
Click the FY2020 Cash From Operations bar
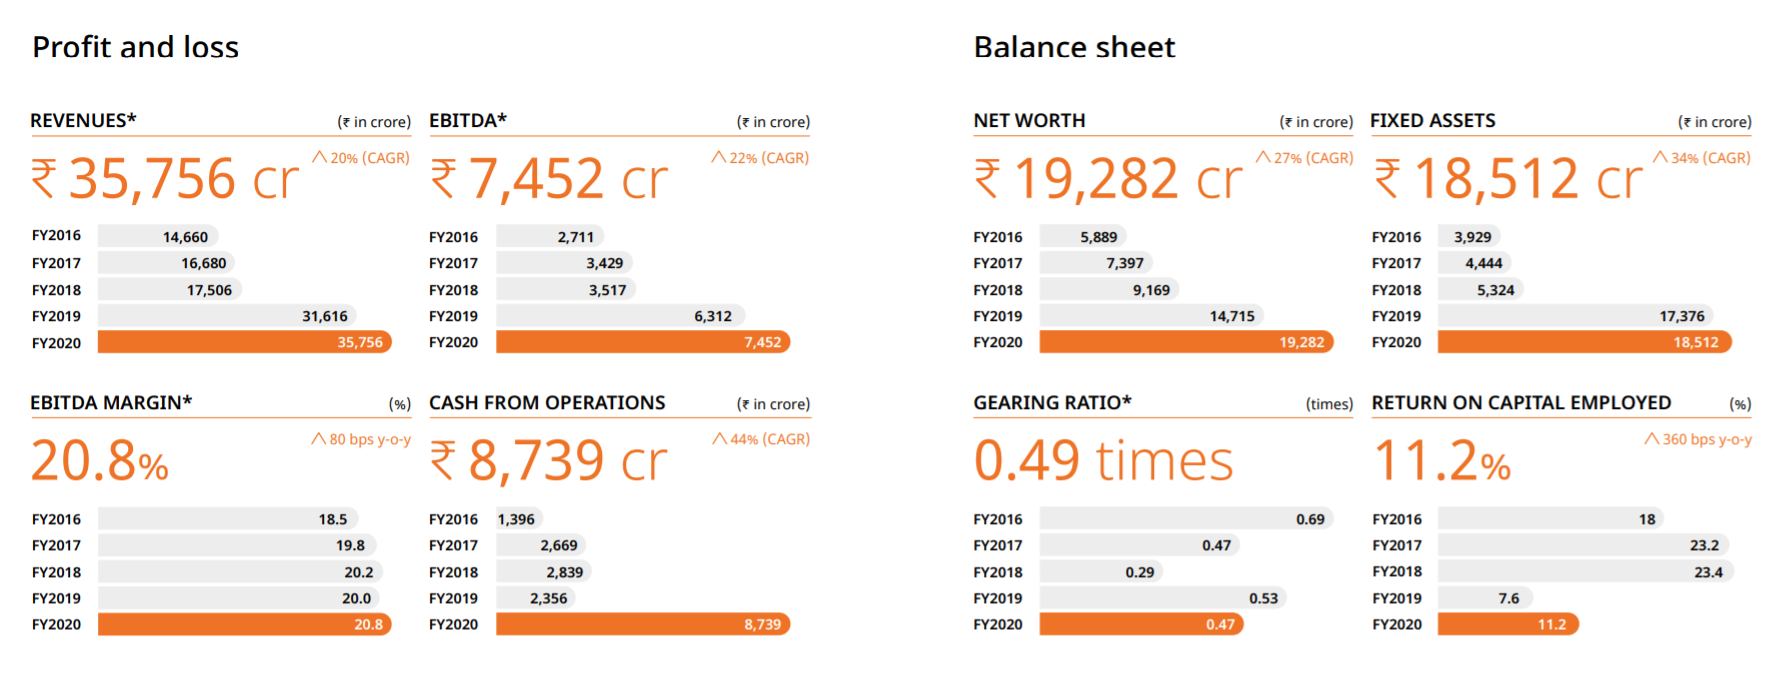(642, 624)
